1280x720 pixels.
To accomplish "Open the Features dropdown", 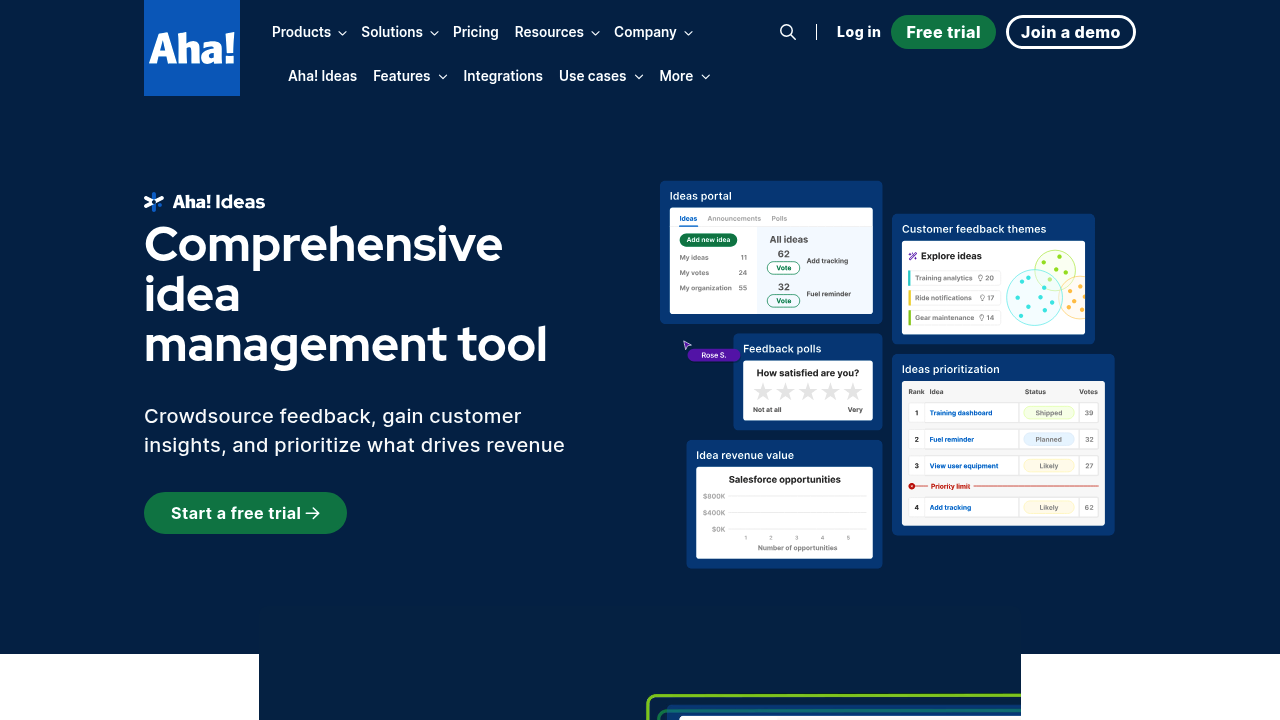I will click(410, 76).
